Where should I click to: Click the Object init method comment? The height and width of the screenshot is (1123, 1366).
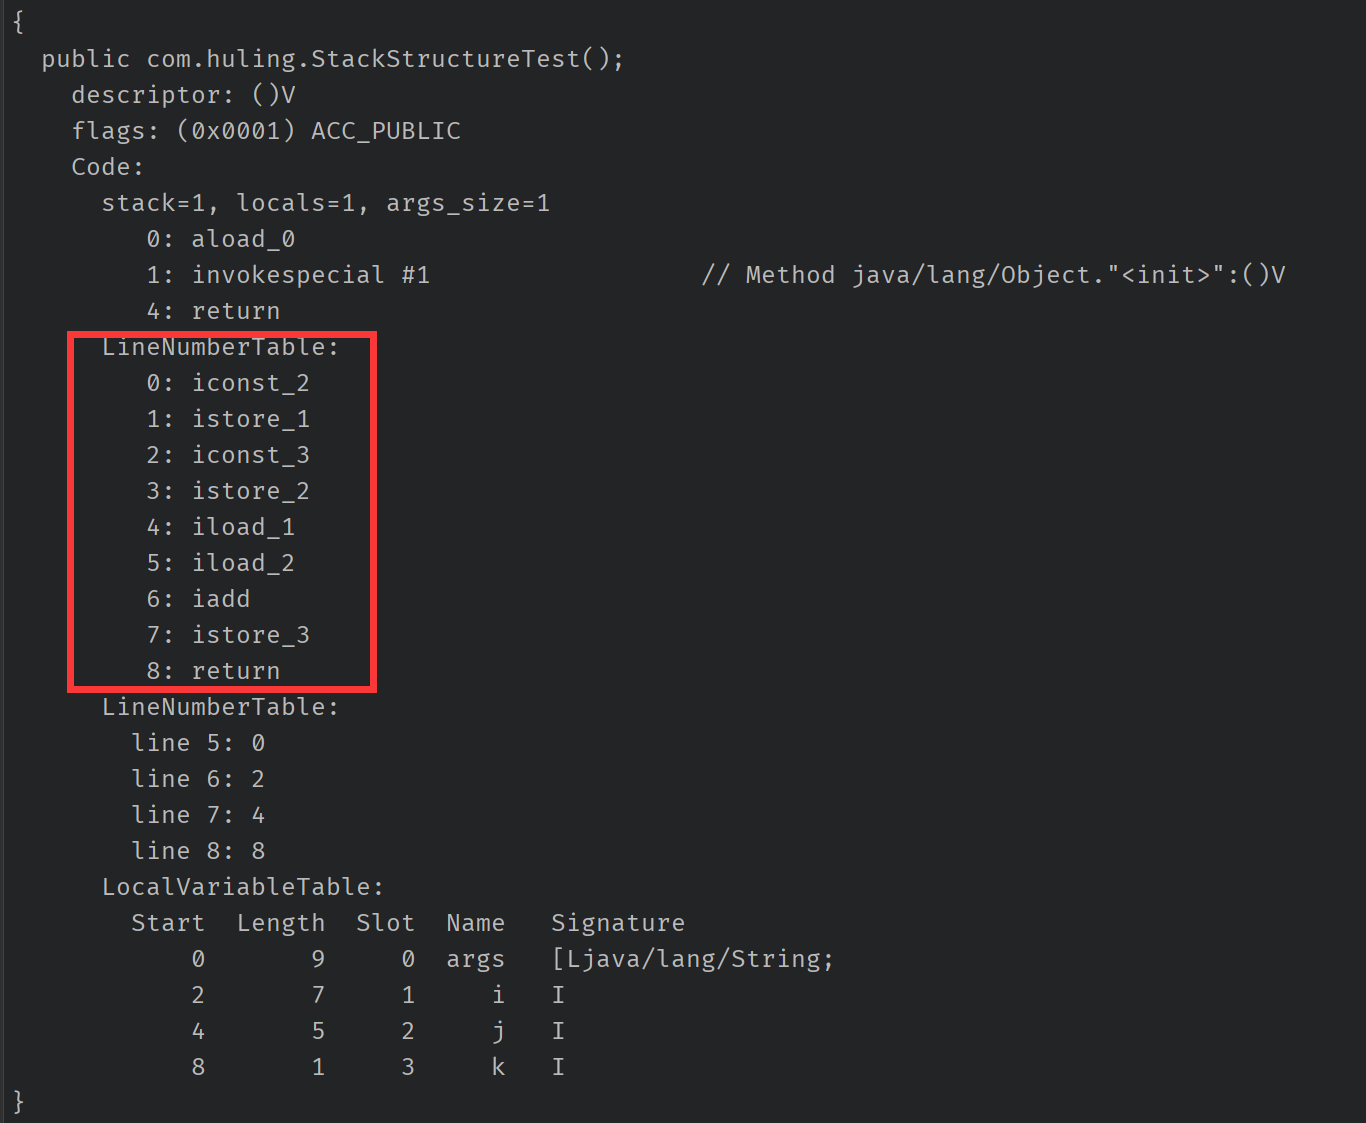[x=993, y=275]
